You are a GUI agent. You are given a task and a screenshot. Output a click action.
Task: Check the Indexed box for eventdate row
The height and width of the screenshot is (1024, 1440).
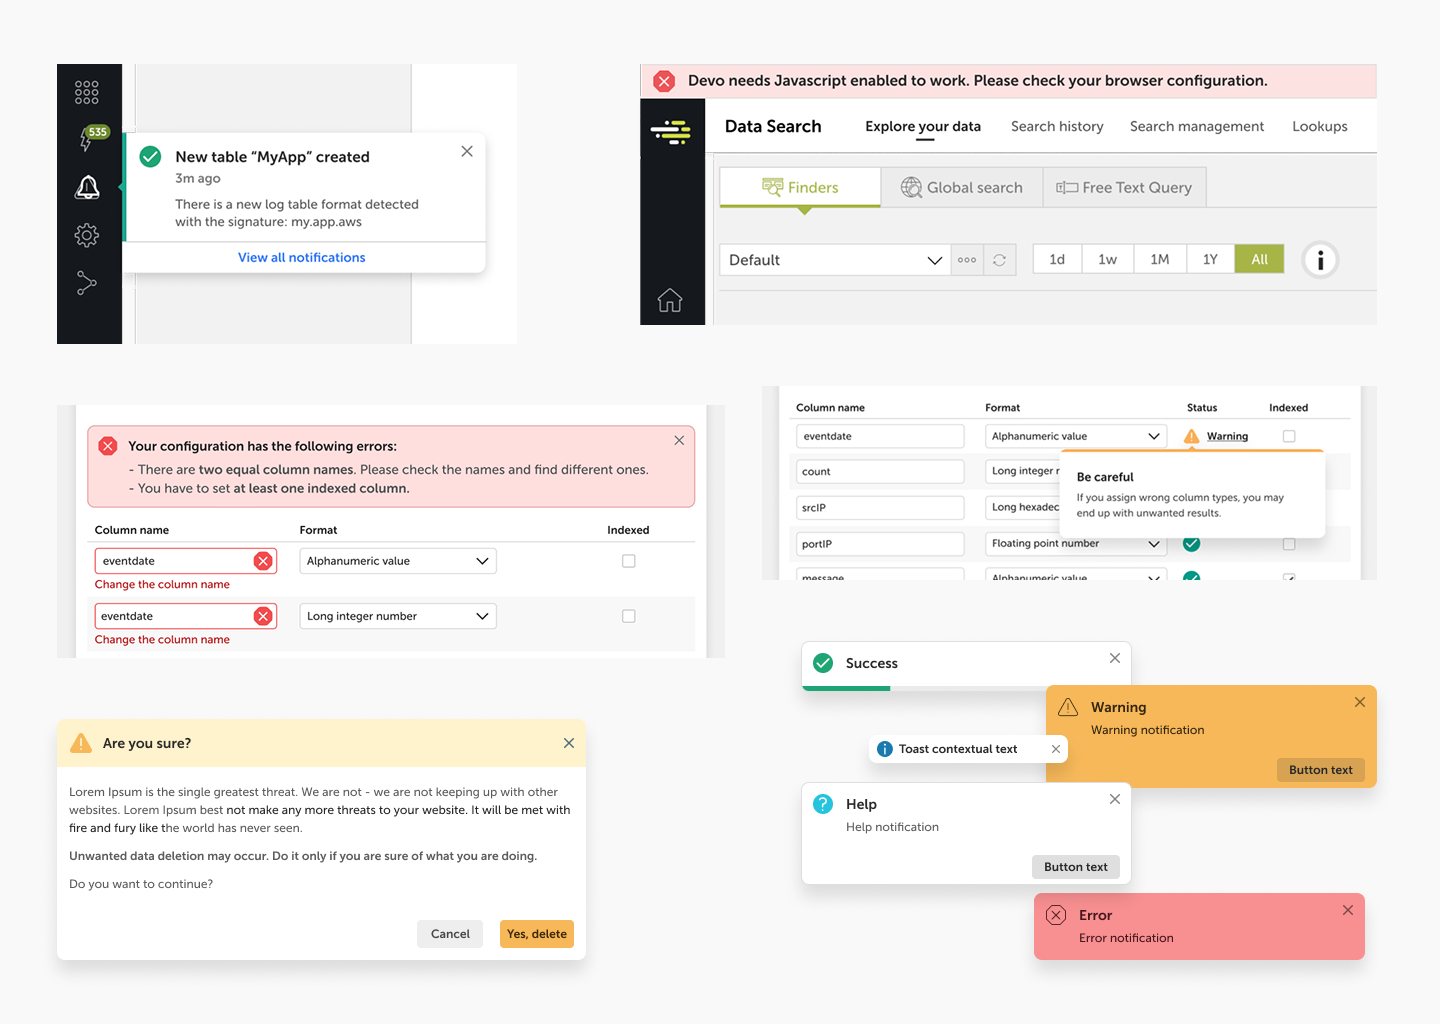pyautogui.click(x=1289, y=436)
